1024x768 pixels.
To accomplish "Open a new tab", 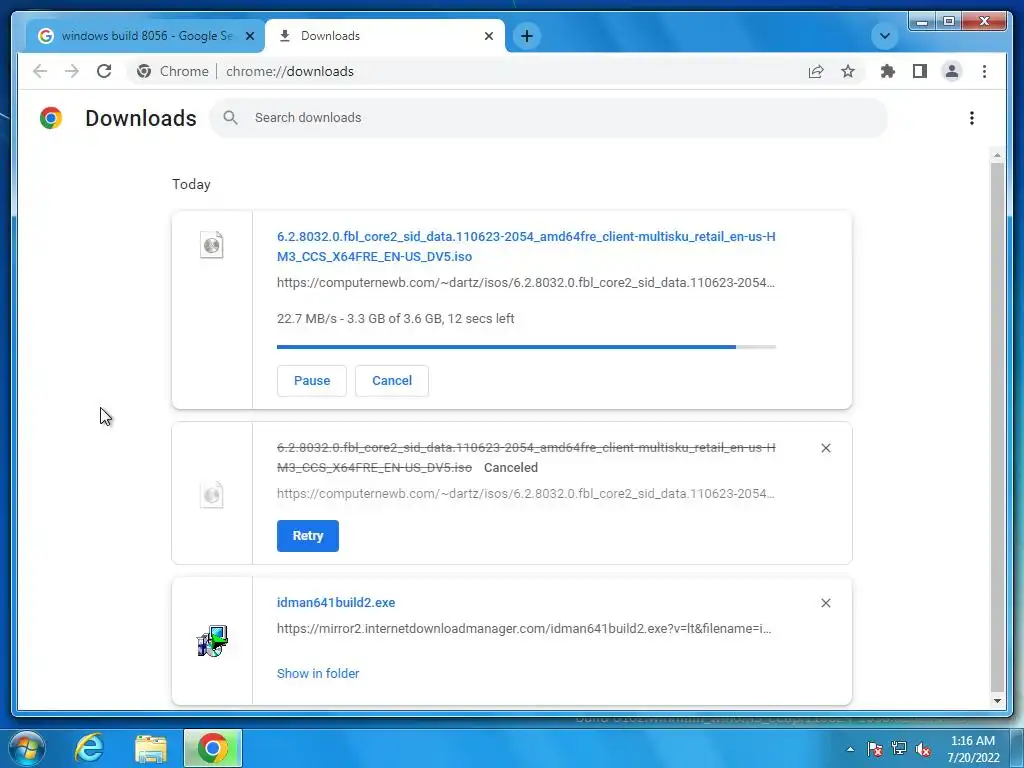I will pyautogui.click(x=527, y=36).
